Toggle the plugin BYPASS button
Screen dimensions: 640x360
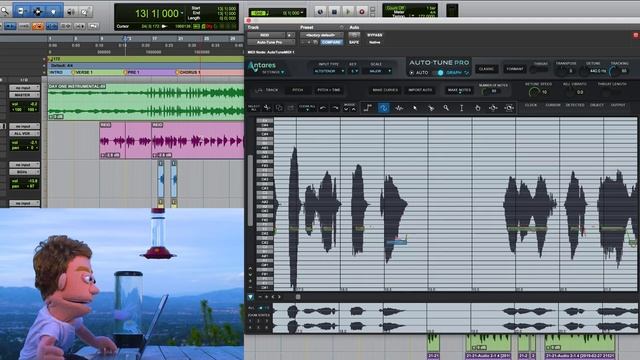tap(374, 35)
